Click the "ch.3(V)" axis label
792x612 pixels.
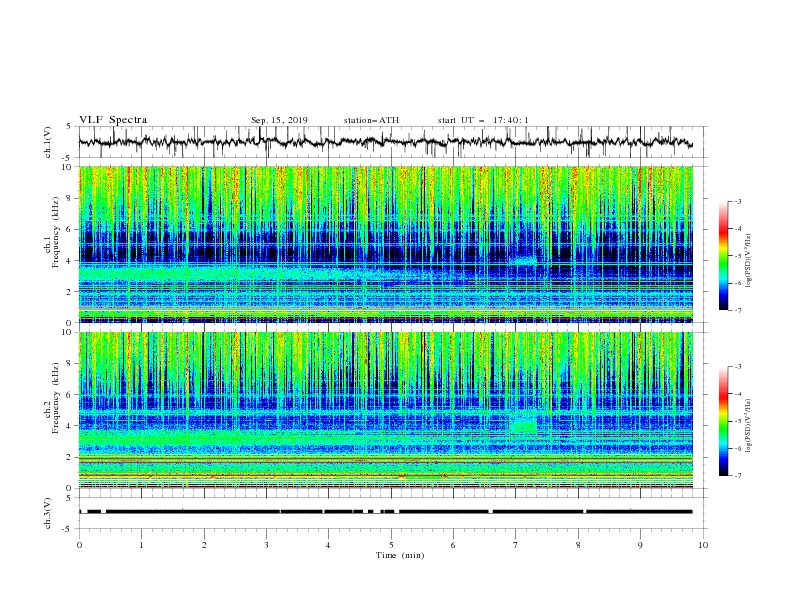point(48,513)
